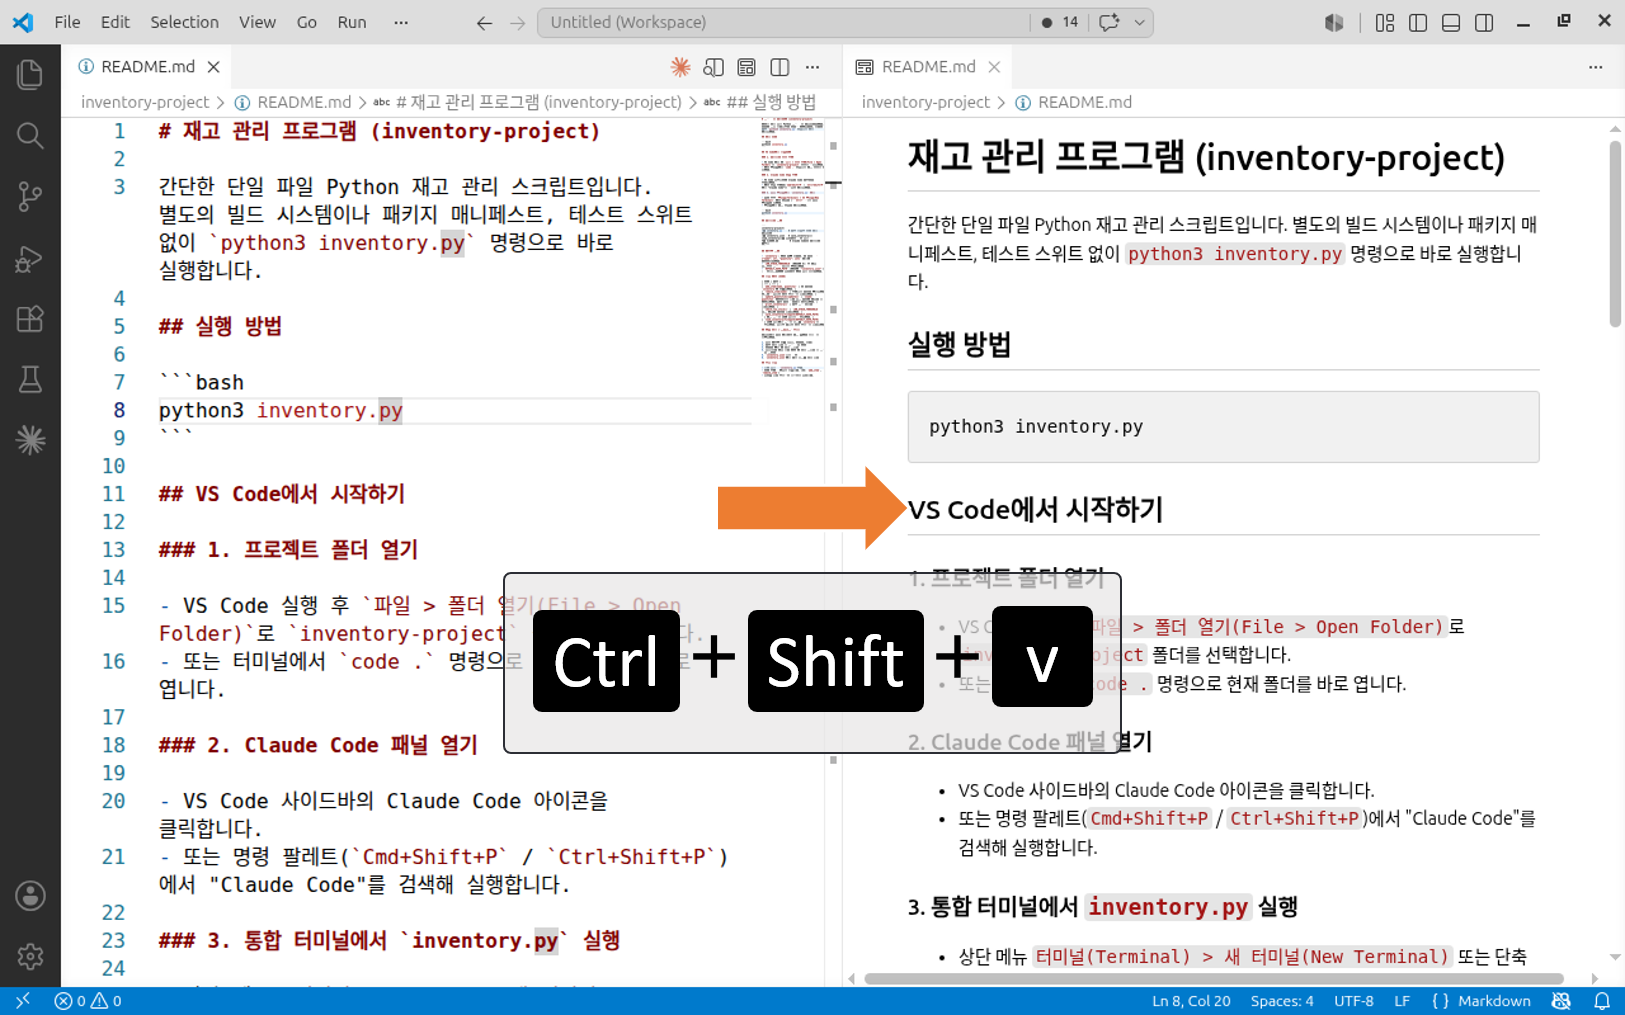This screenshot has width=1625, height=1015.
Task: Click the show preview icon in the editor toolbar
Action: (713, 67)
